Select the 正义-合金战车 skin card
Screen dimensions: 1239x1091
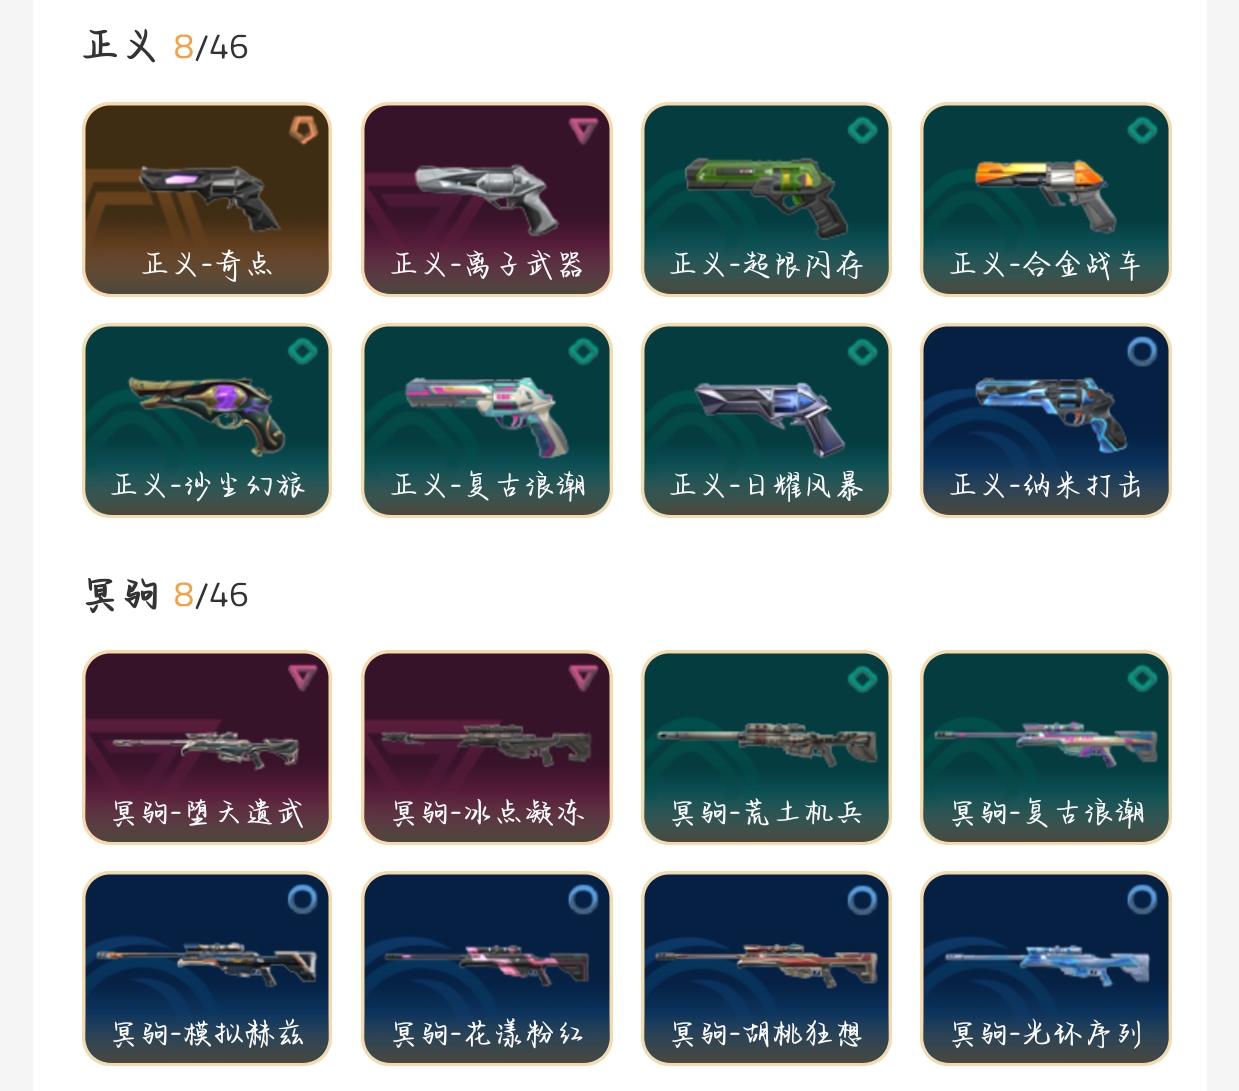[1046, 200]
